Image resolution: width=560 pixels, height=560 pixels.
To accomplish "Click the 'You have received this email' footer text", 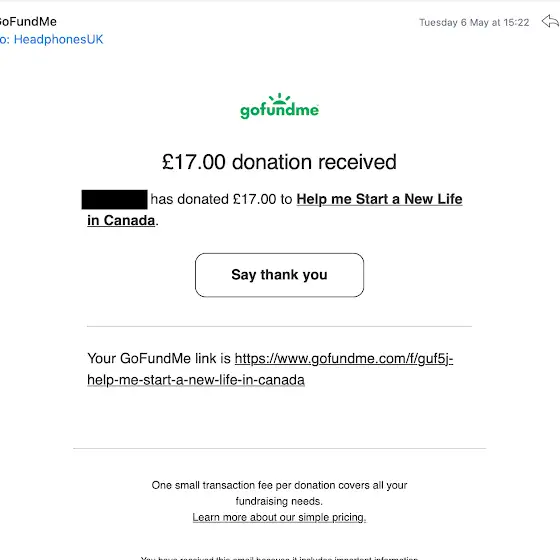I will click(279, 558).
